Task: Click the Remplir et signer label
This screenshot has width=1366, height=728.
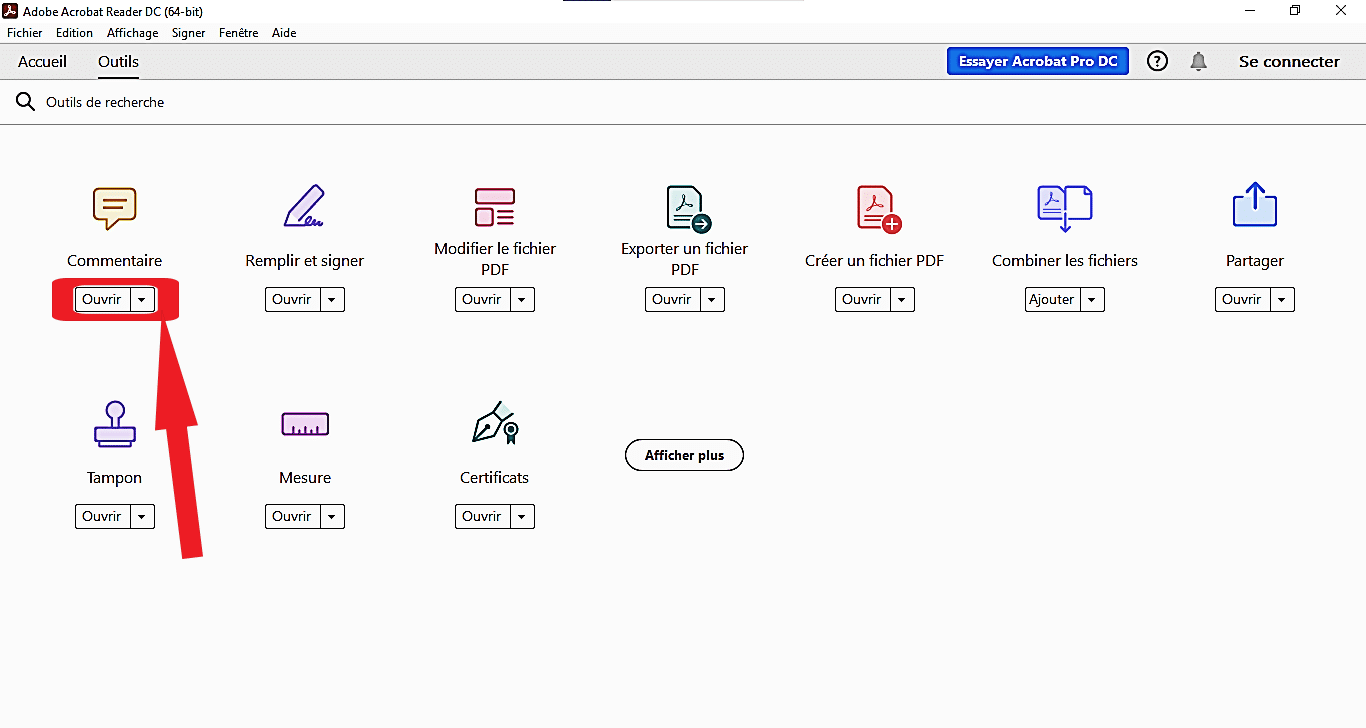Action: 305,261
